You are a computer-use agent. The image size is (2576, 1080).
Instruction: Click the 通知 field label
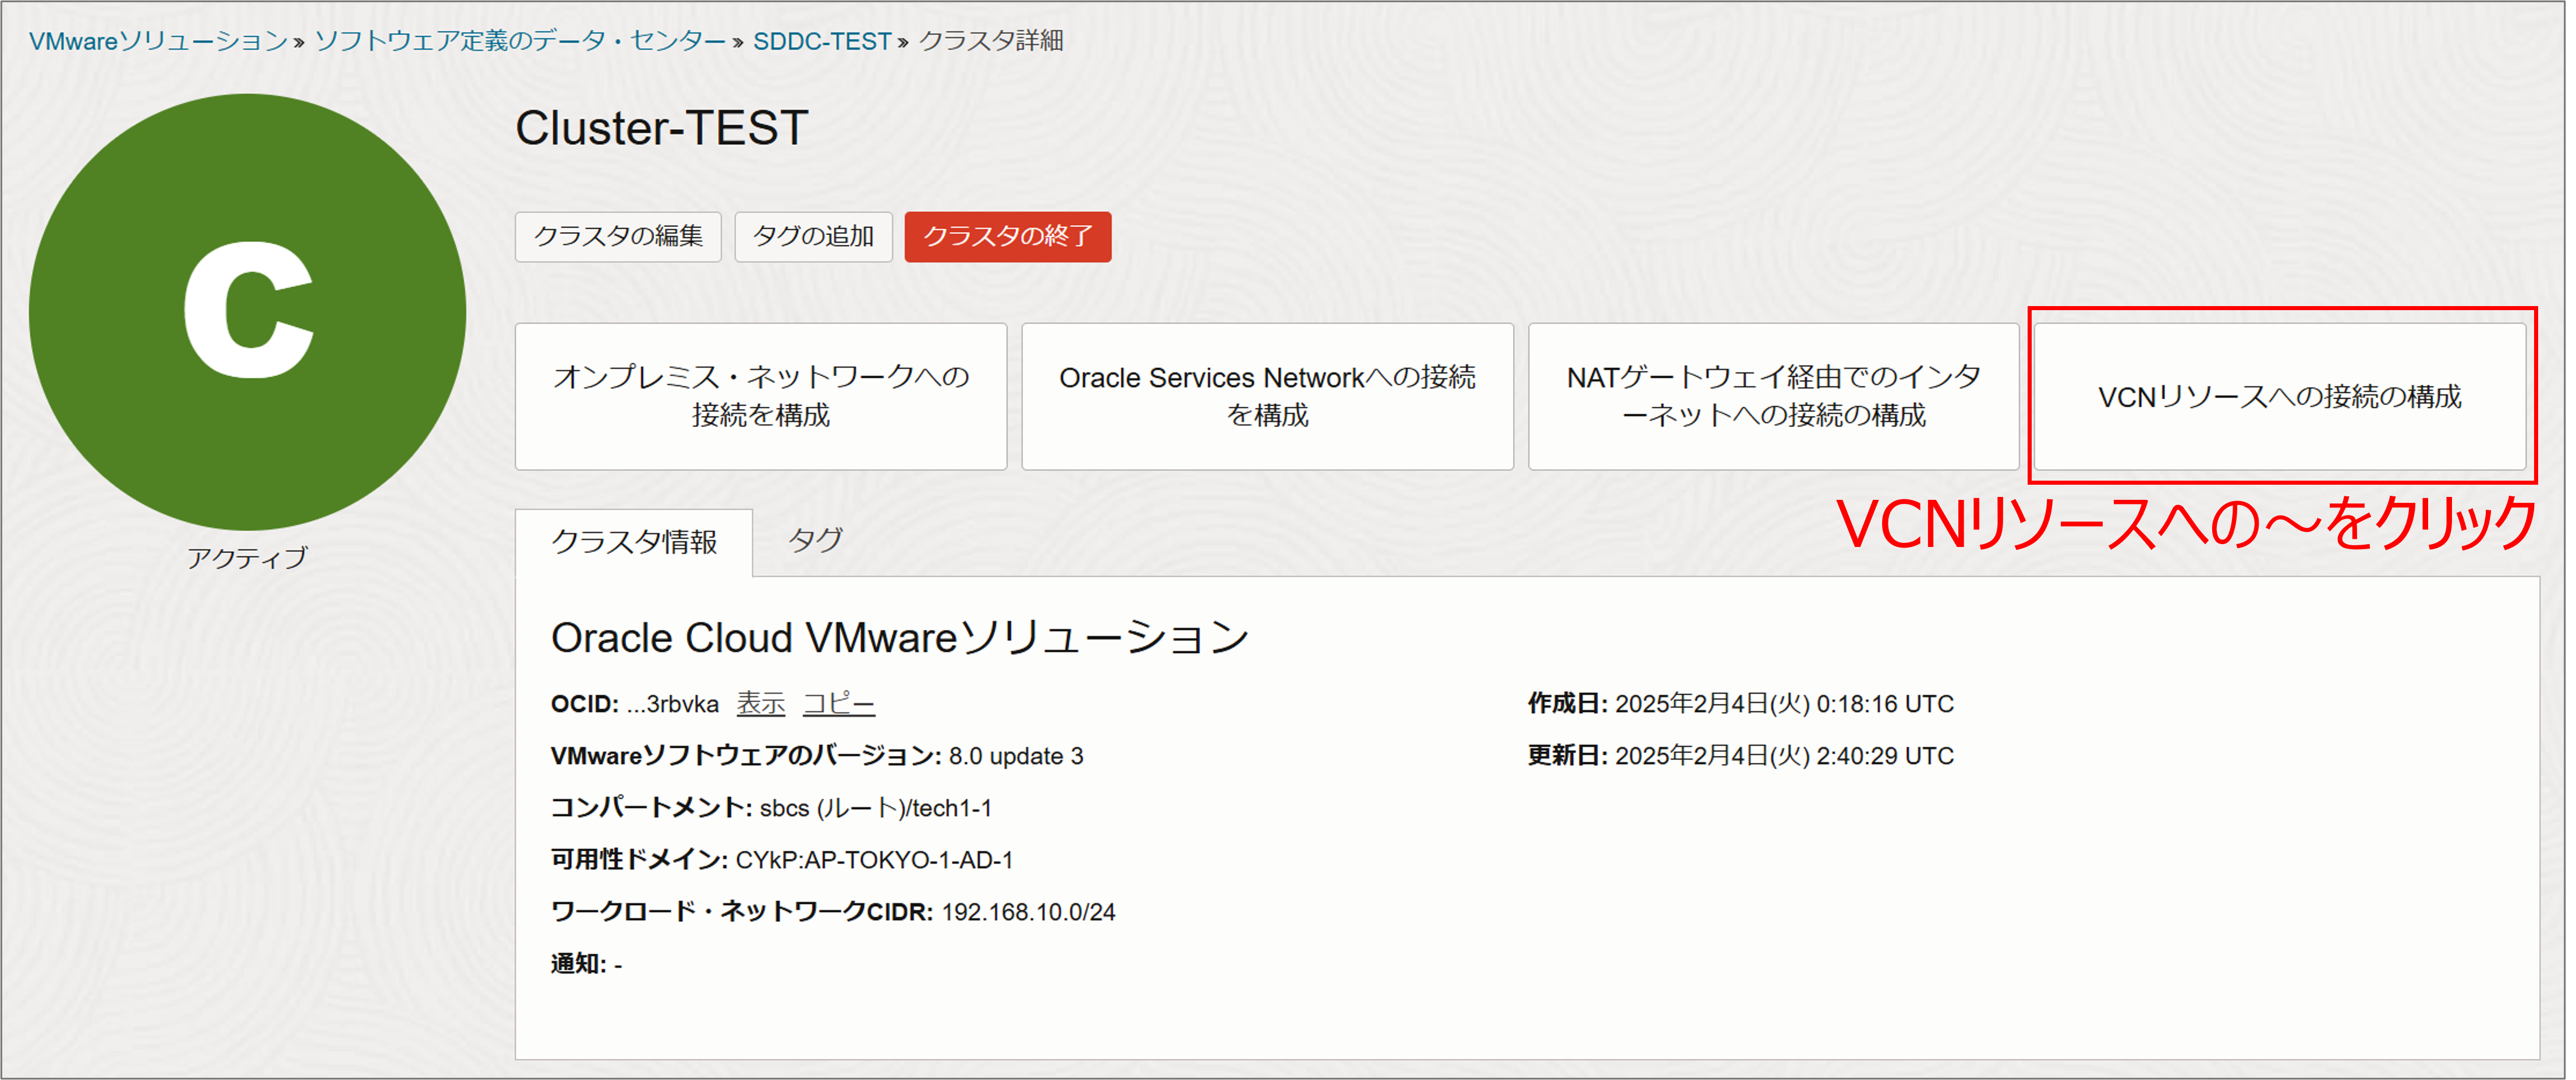point(578,964)
